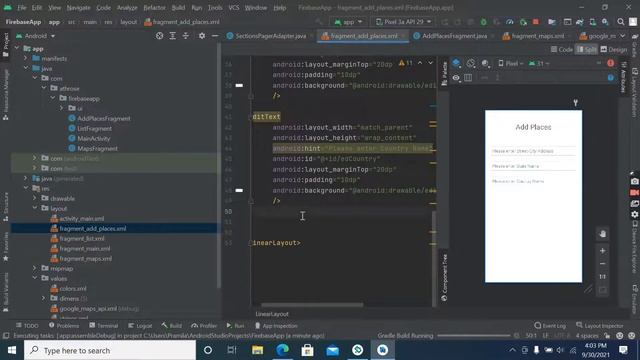The image size is (640, 360).
Task: Switch to fragment_maps.xml tab
Action: point(537,36)
